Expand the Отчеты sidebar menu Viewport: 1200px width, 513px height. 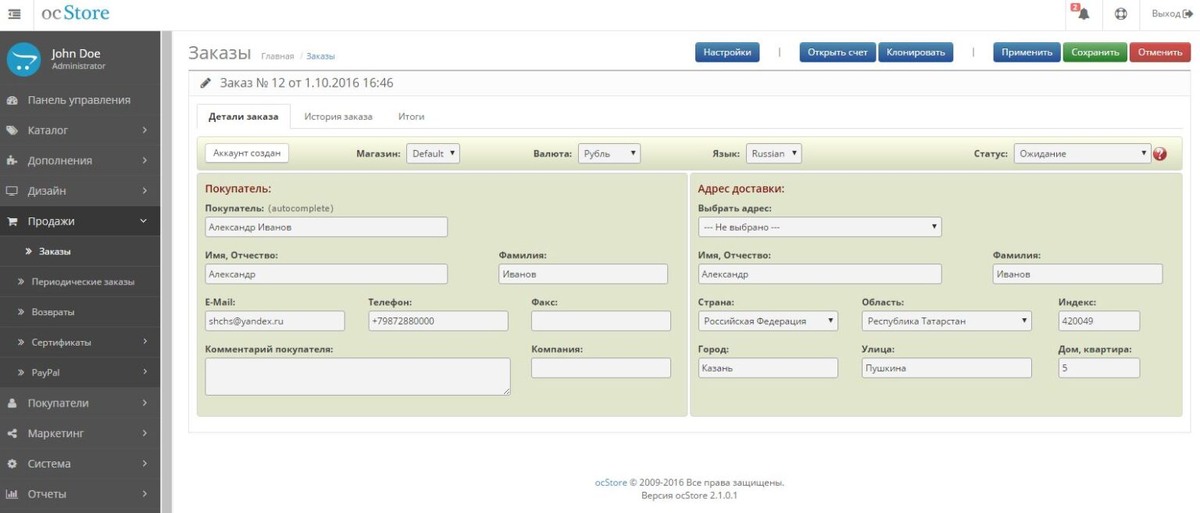point(80,494)
